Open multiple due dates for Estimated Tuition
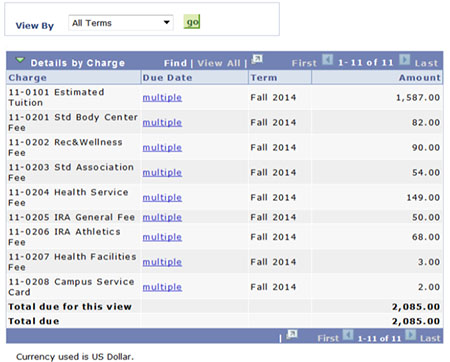The height and width of the screenshot is (362, 450). 162,97
